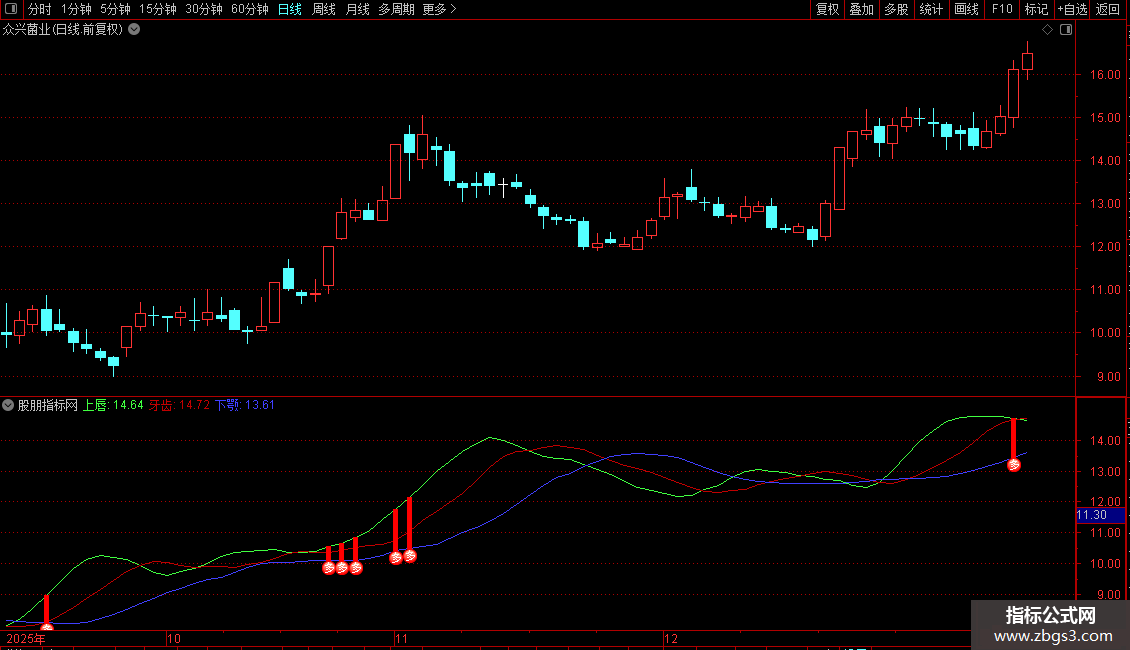
Task: Click the 2025年 date axis label
Action: point(26,638)
